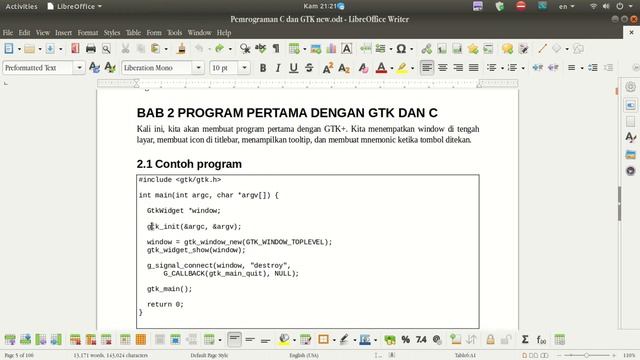
Task: Click the Spelling check icon
Action: point(260,49)
